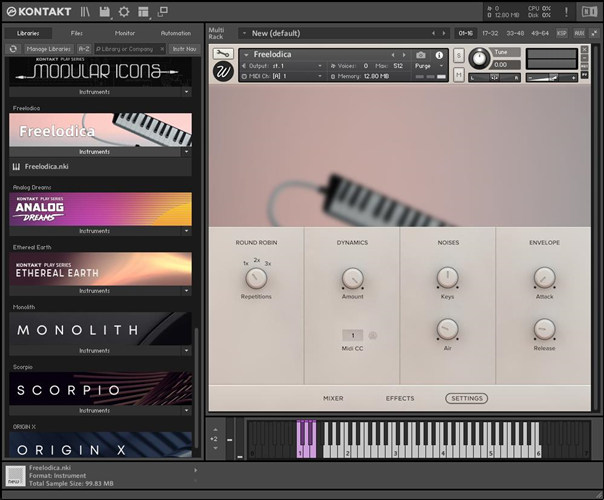The width and height of the screenshot is (604, 500).
Task: Toggle the Midi CC learn indicator
Action: (x=373, y=336)
